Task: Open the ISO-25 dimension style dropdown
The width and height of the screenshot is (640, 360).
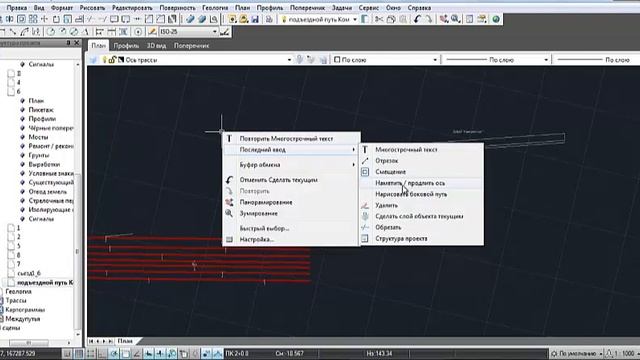Action: 215,32
